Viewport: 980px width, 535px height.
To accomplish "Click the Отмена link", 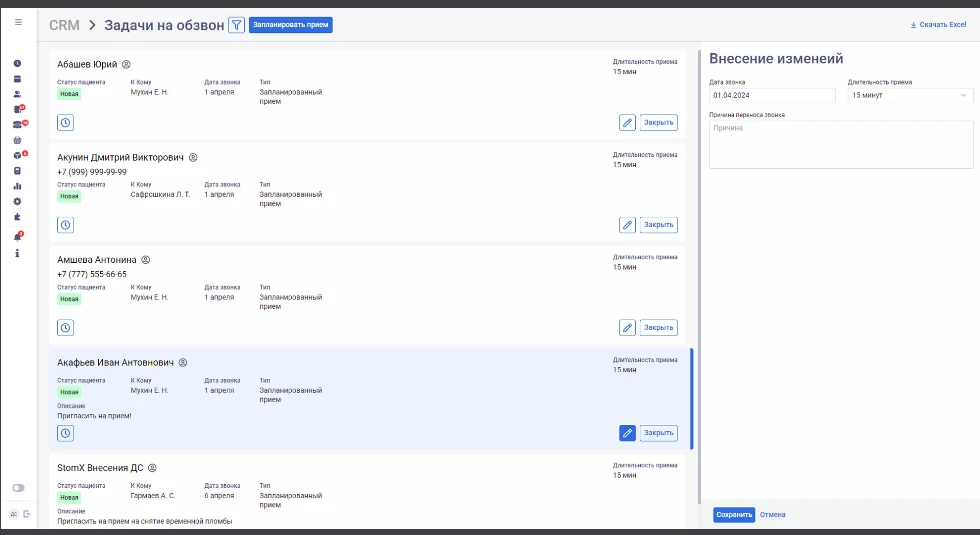I will click(x=772, y=515).
